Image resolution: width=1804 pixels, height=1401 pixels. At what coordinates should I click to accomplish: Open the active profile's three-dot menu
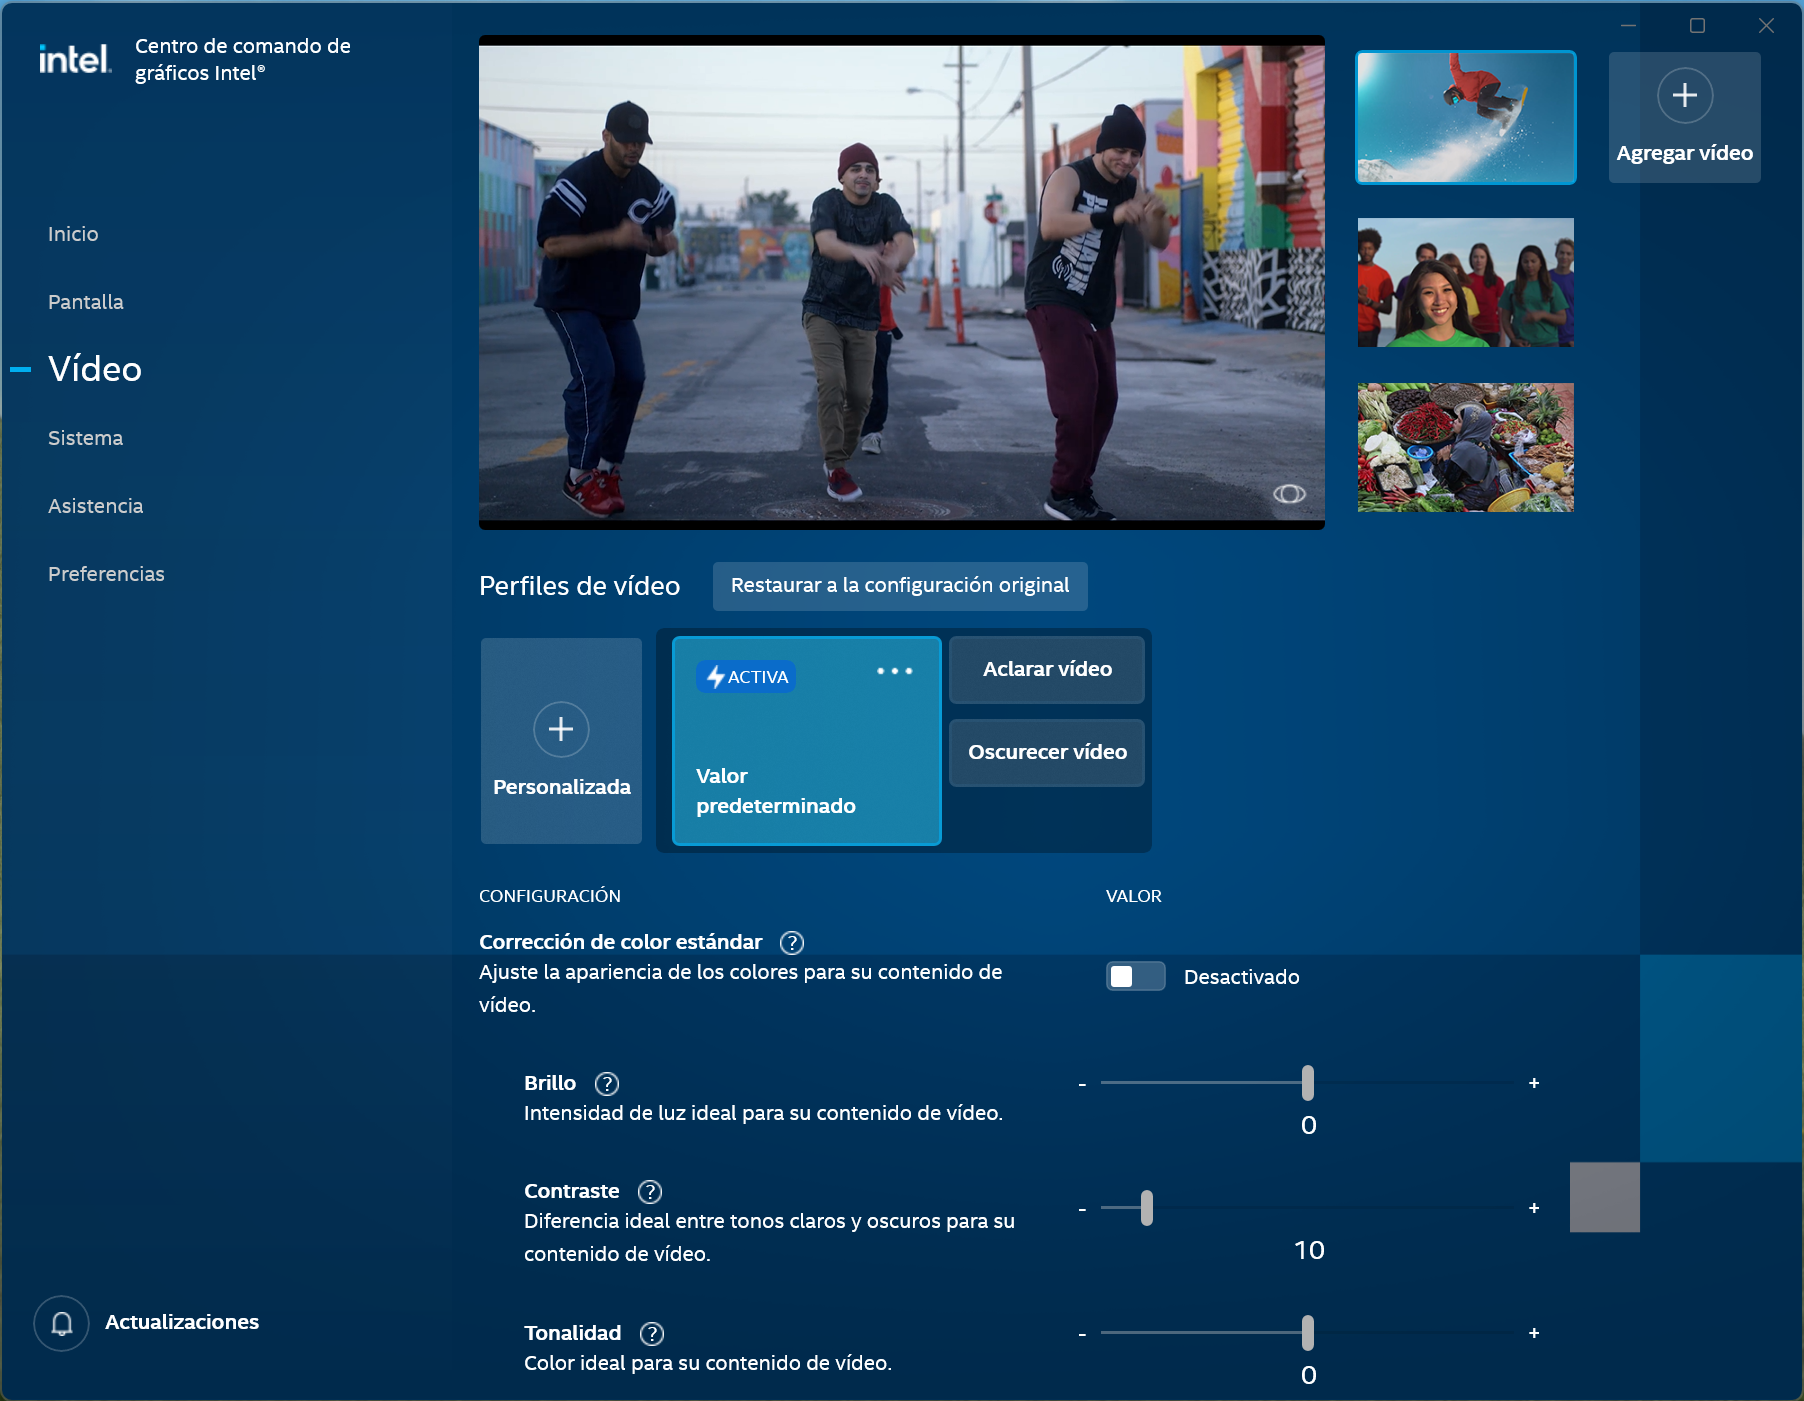coord(894,671)
